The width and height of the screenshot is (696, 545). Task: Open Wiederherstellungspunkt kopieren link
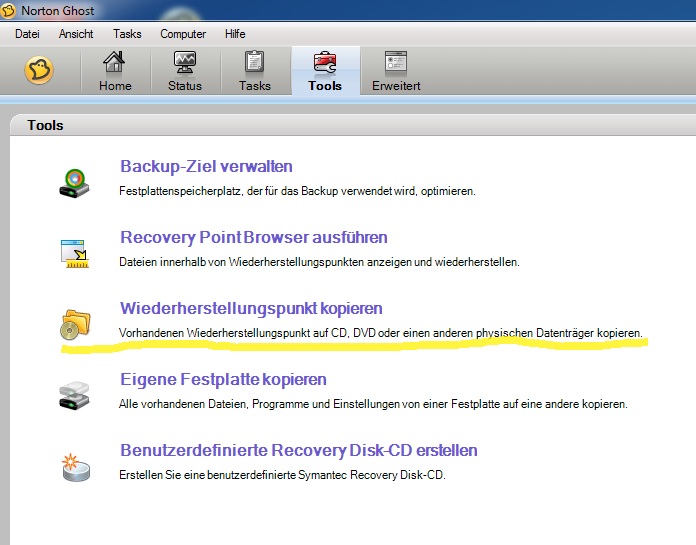(x=251, y=308)
